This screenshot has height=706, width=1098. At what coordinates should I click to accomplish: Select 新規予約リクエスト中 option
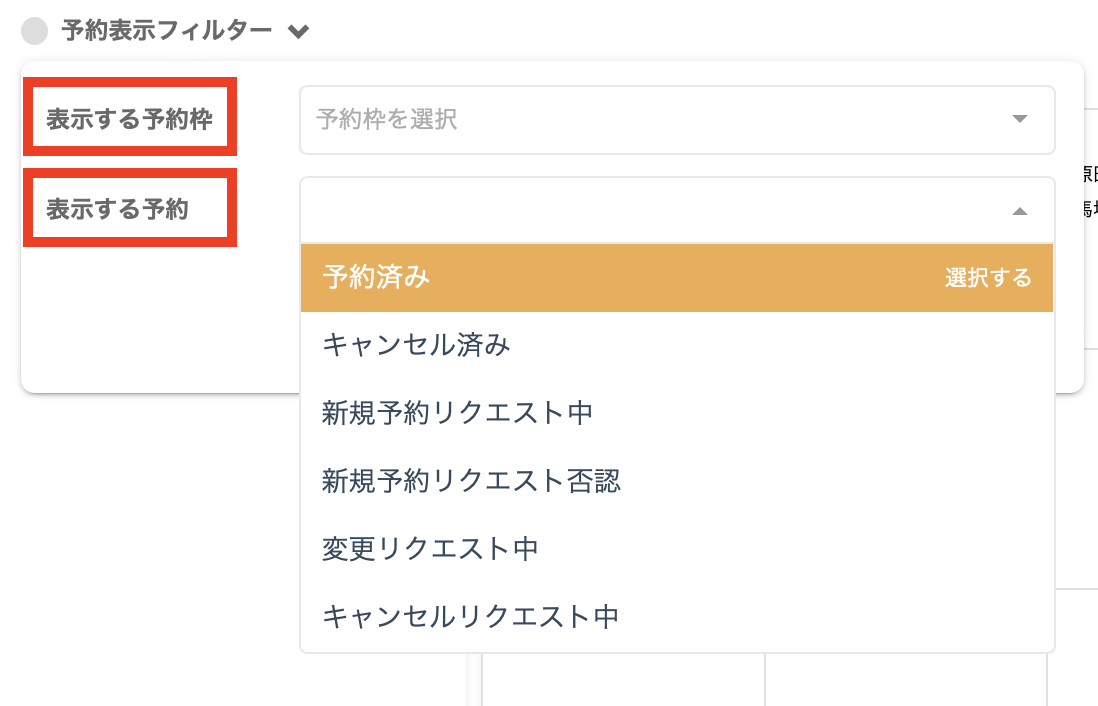click(458, 412)
